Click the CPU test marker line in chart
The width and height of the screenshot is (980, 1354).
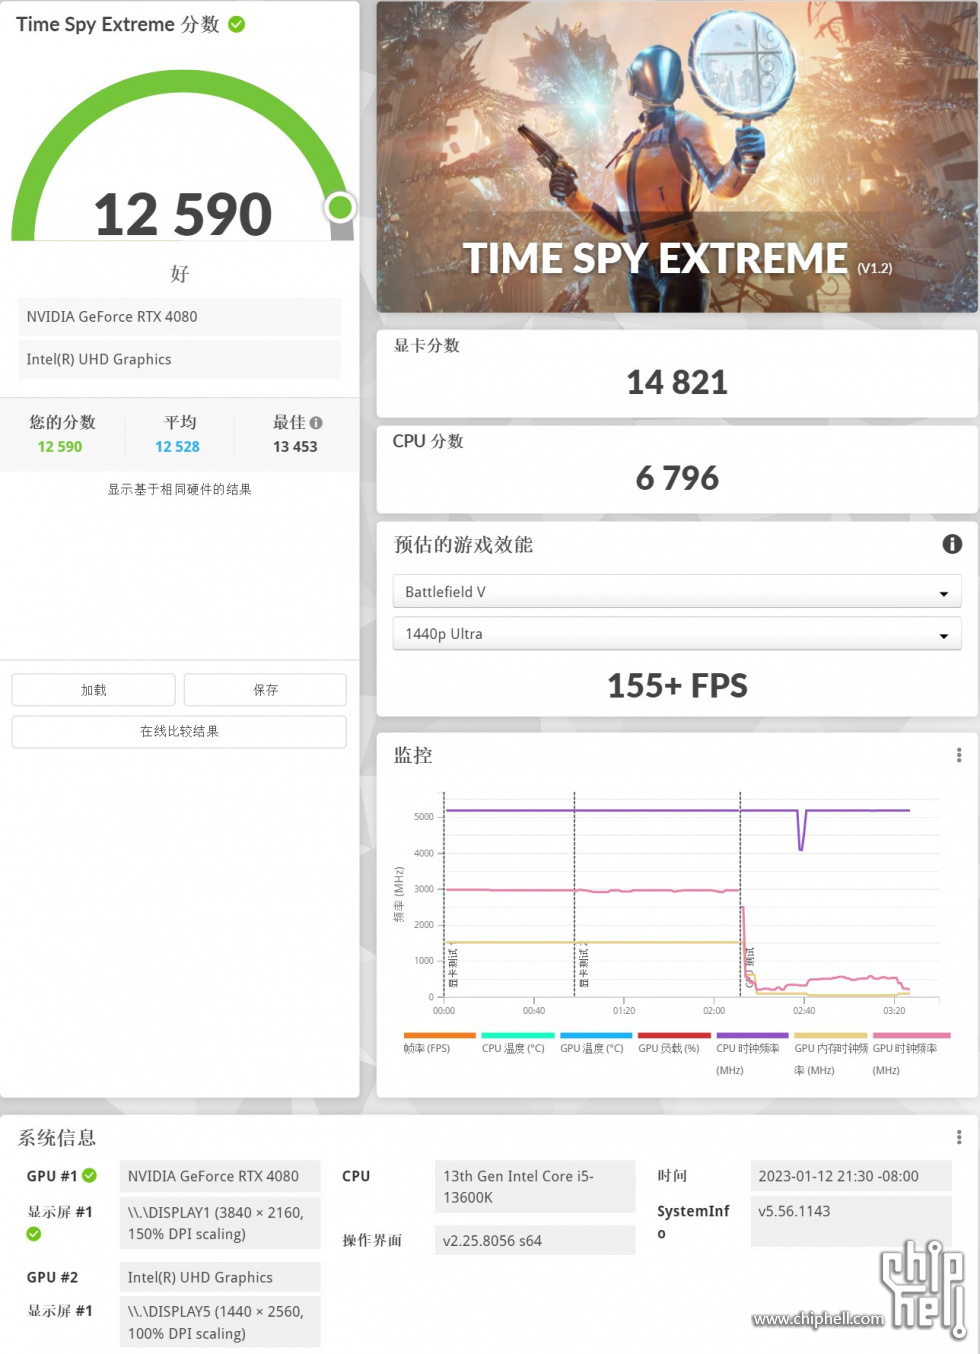click(740, 894)
